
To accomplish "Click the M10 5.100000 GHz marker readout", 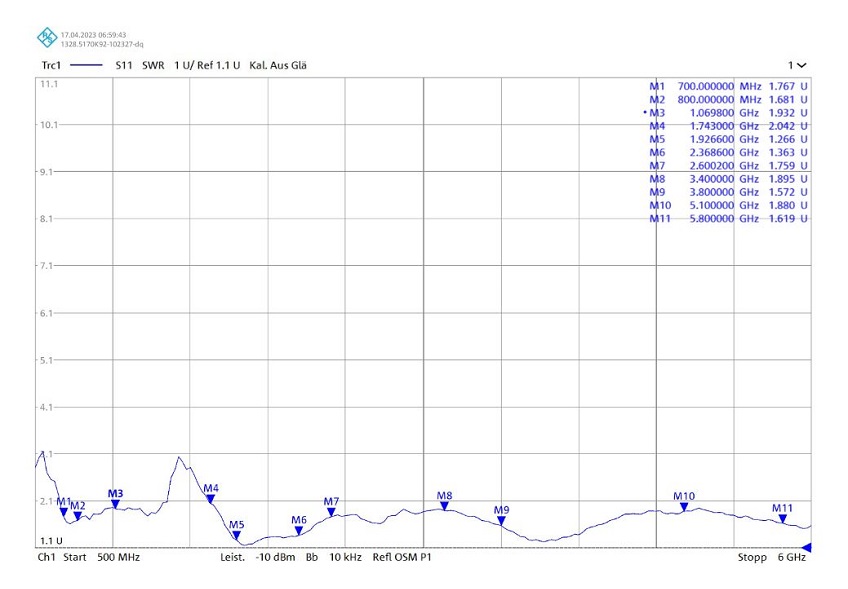I will point(728,206).
